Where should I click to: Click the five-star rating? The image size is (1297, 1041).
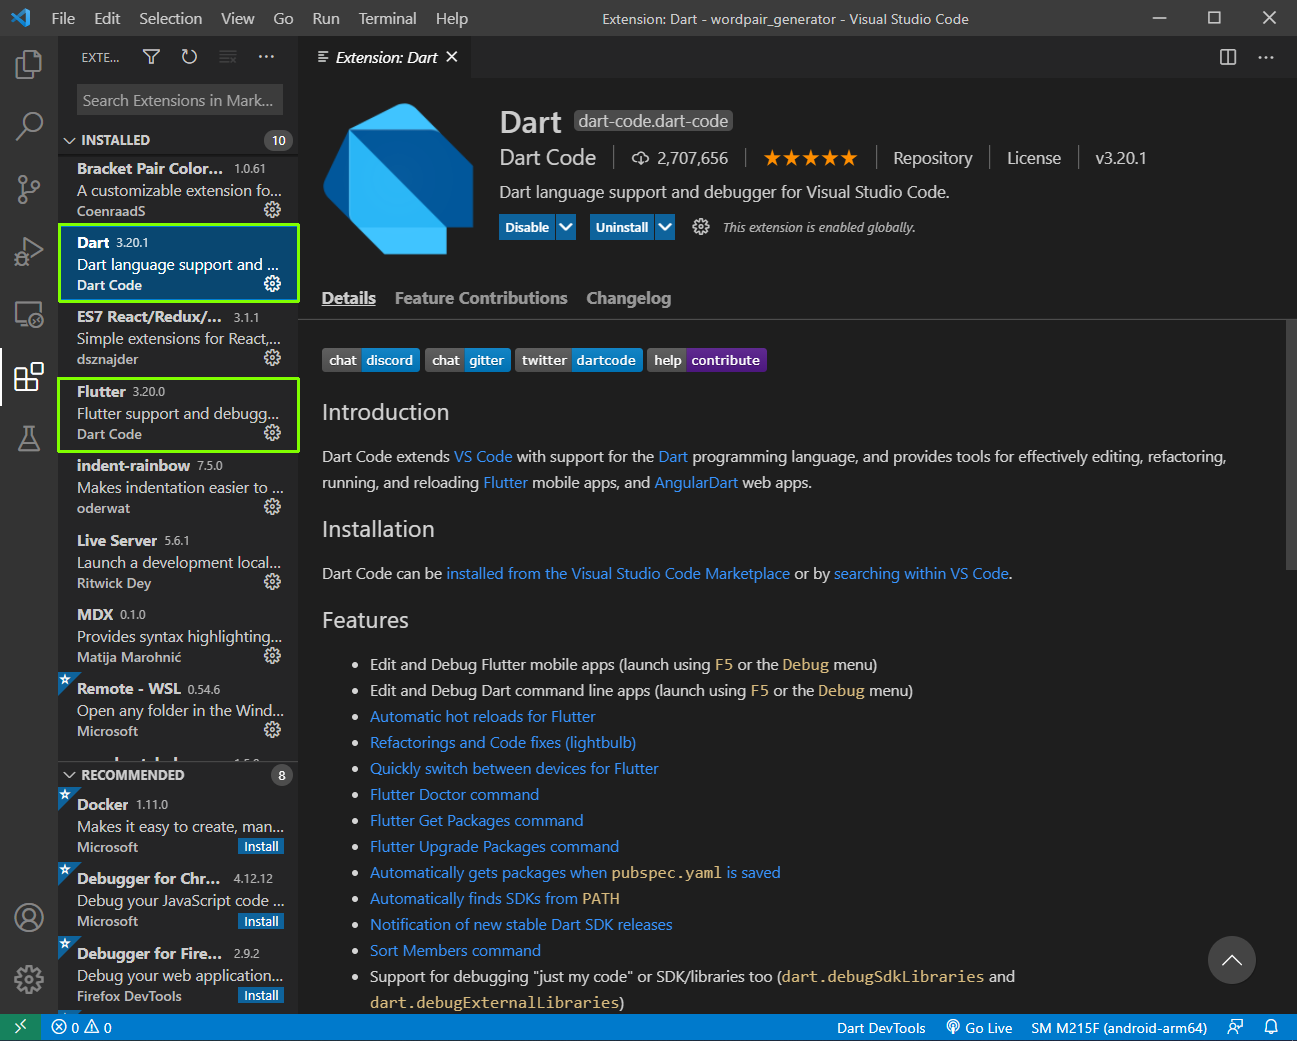click(810, 158)
